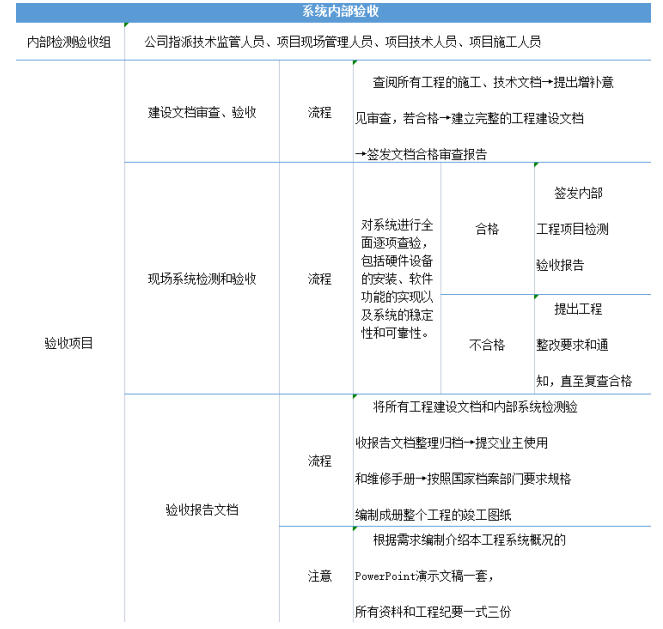
Task: Select the line 所有资料和工程纪要一式三份
Action: tap(433, 612)
